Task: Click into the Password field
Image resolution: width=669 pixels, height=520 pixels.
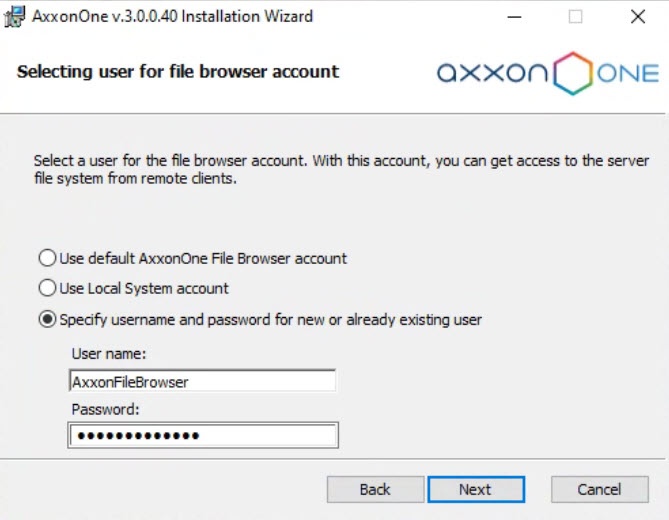Action: 202,436
